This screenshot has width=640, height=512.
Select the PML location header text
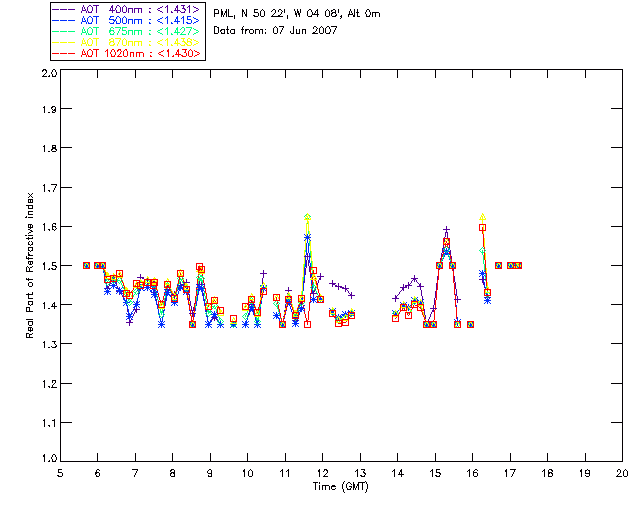pos(297,14)
